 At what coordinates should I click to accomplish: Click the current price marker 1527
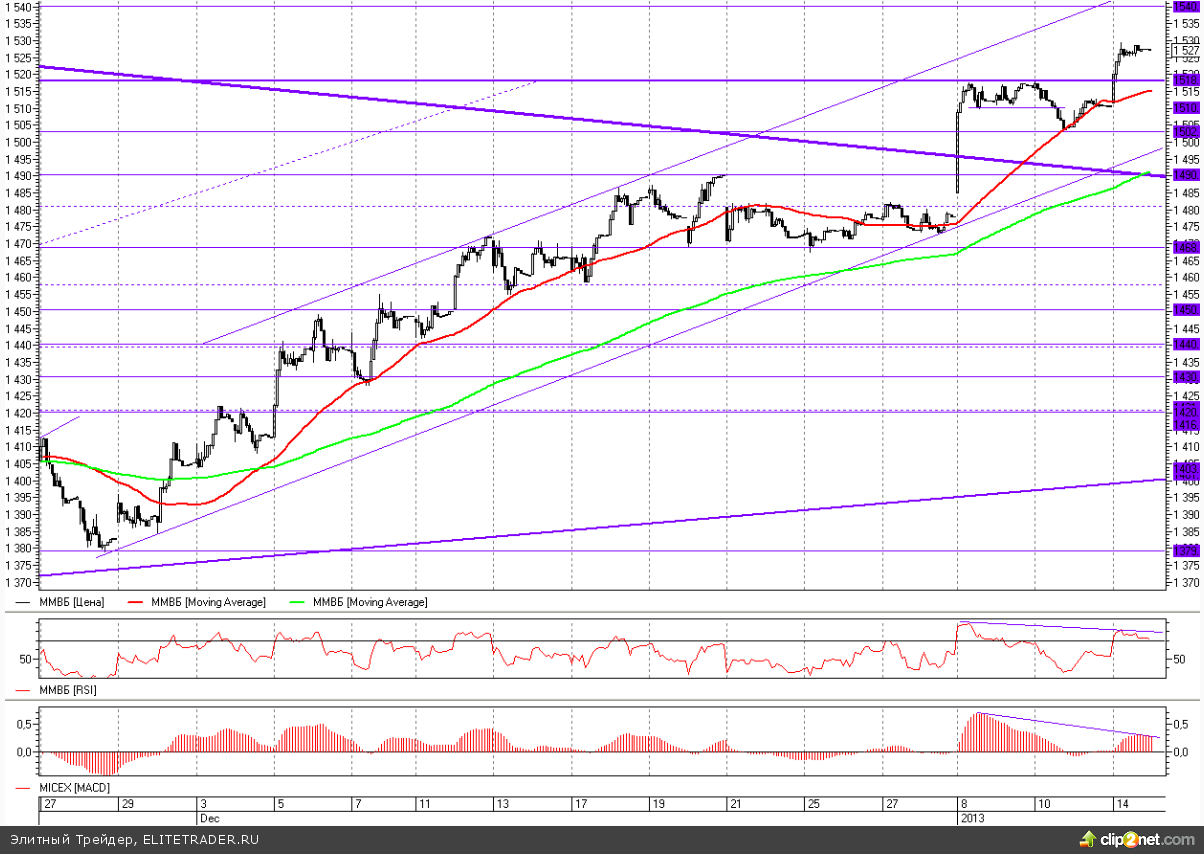click(1184, 50)
